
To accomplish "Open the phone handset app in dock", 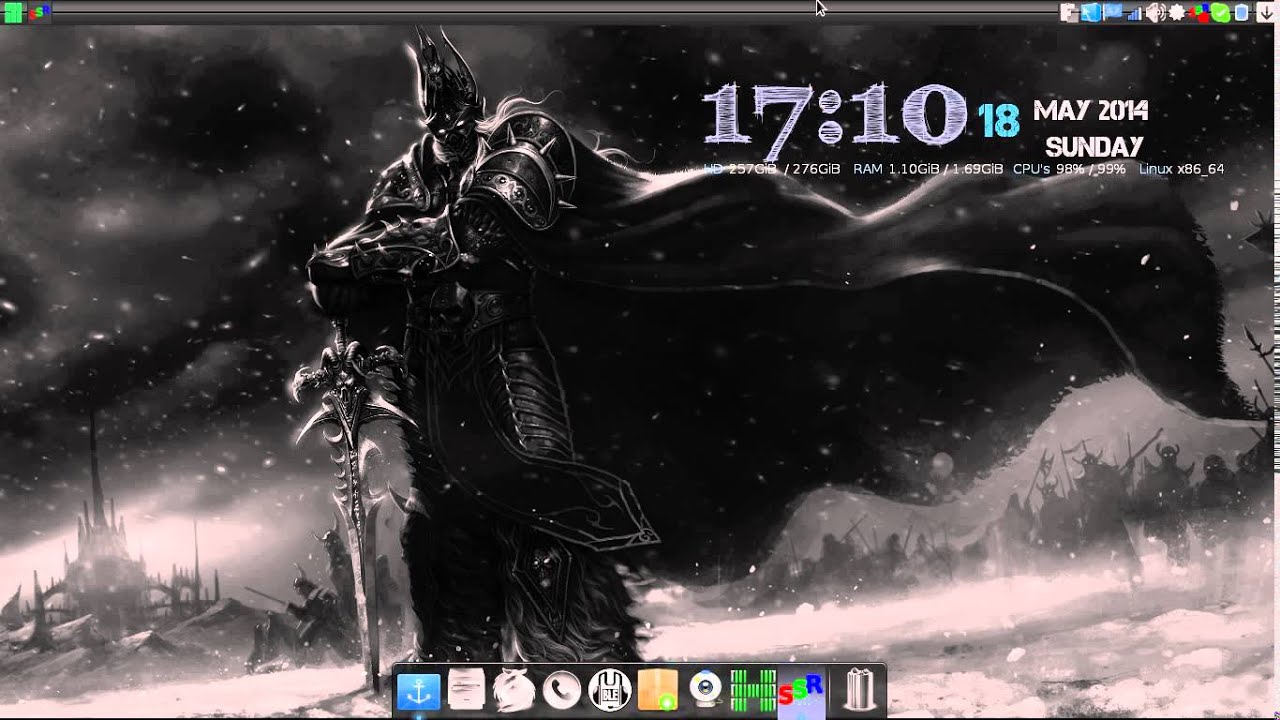I will 562,690.
